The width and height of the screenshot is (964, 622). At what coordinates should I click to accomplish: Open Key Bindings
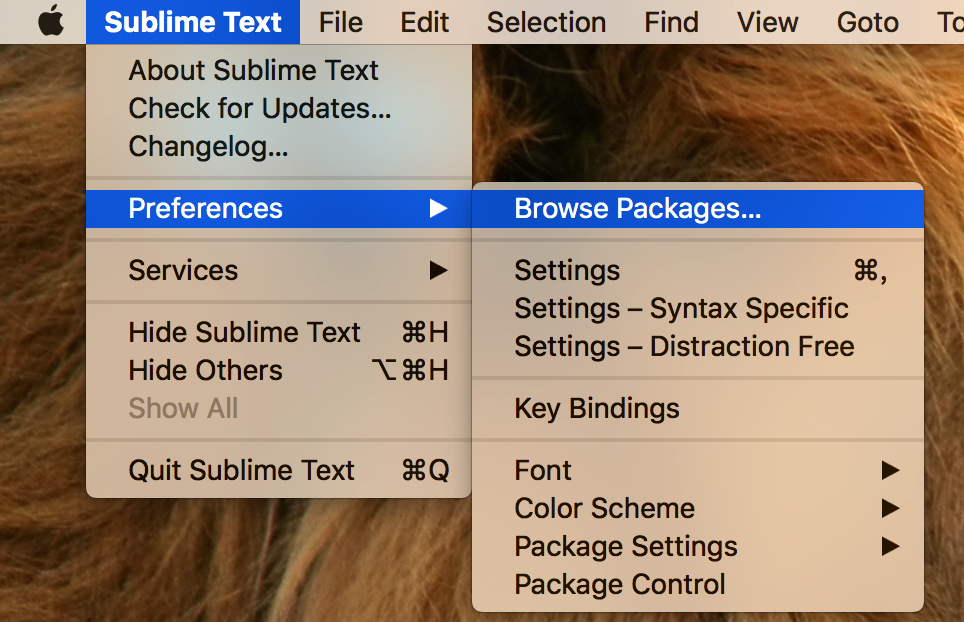(698, 409)
